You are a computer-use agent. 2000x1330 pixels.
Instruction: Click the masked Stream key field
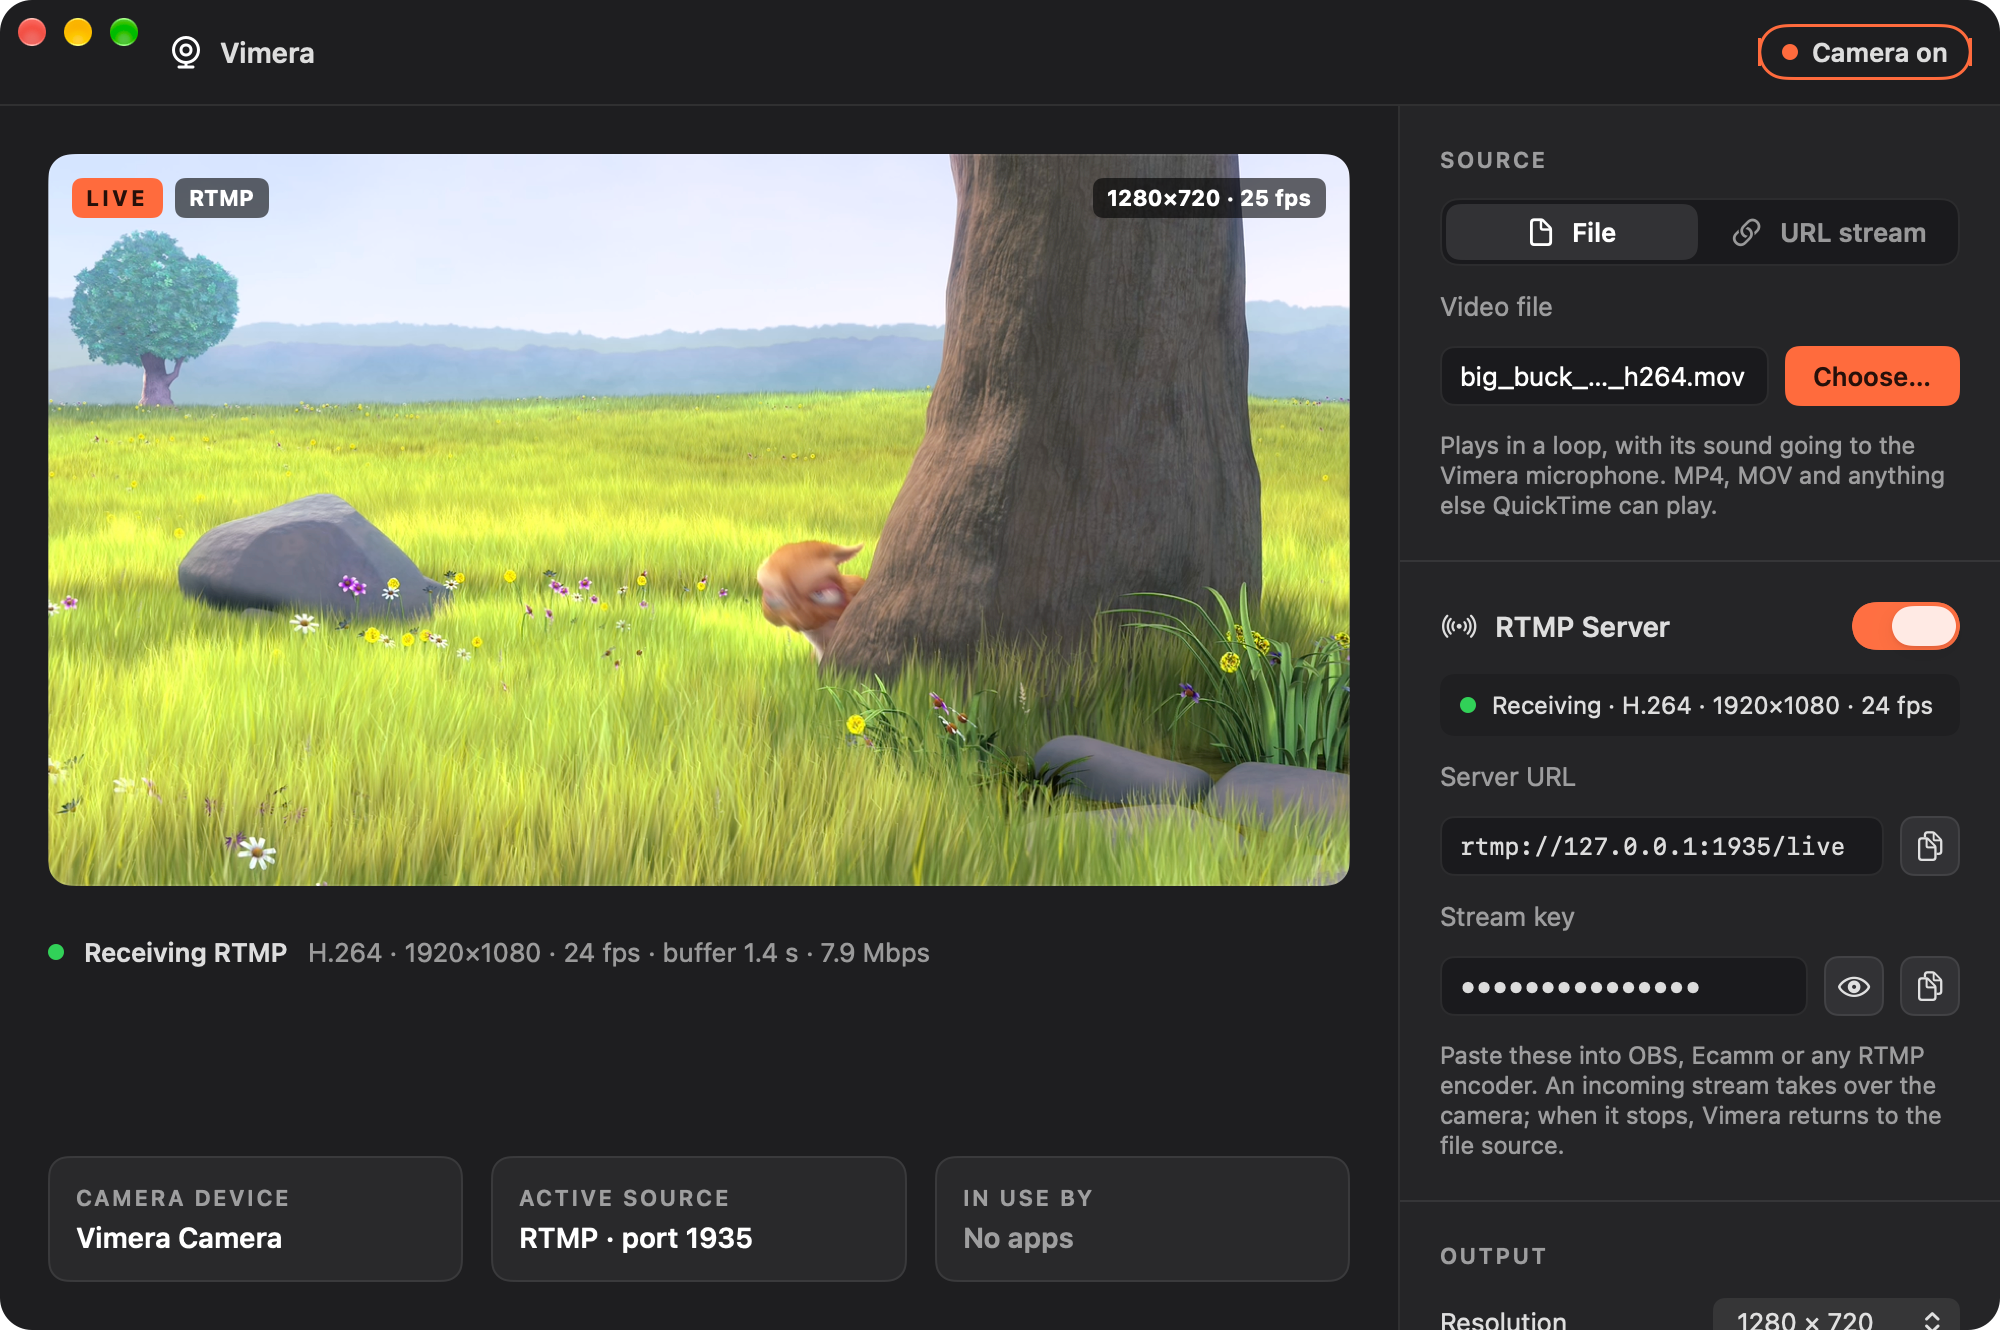pos(1623,986)
